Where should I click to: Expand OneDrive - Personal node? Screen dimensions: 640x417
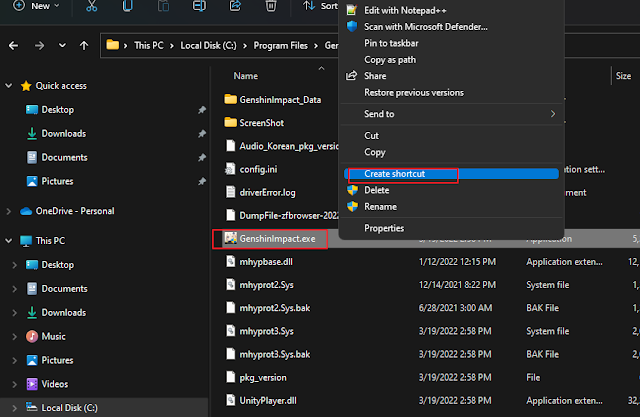point(9,211)
